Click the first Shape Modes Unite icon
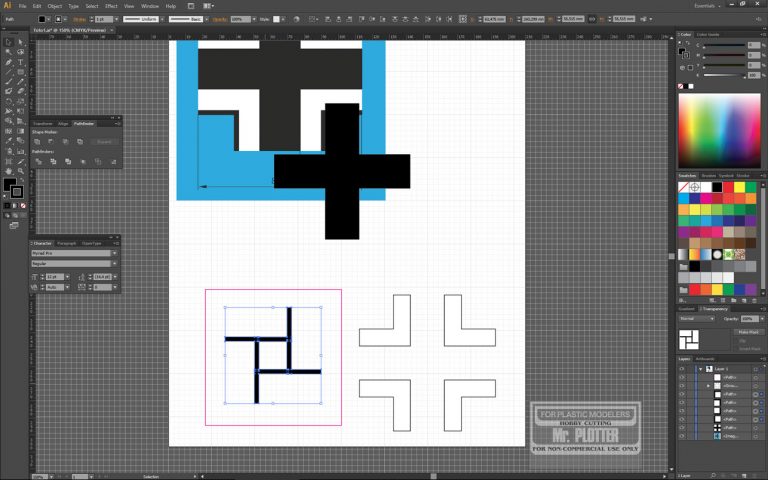Viewport: 768px width, 480px height. click(38, 142)
